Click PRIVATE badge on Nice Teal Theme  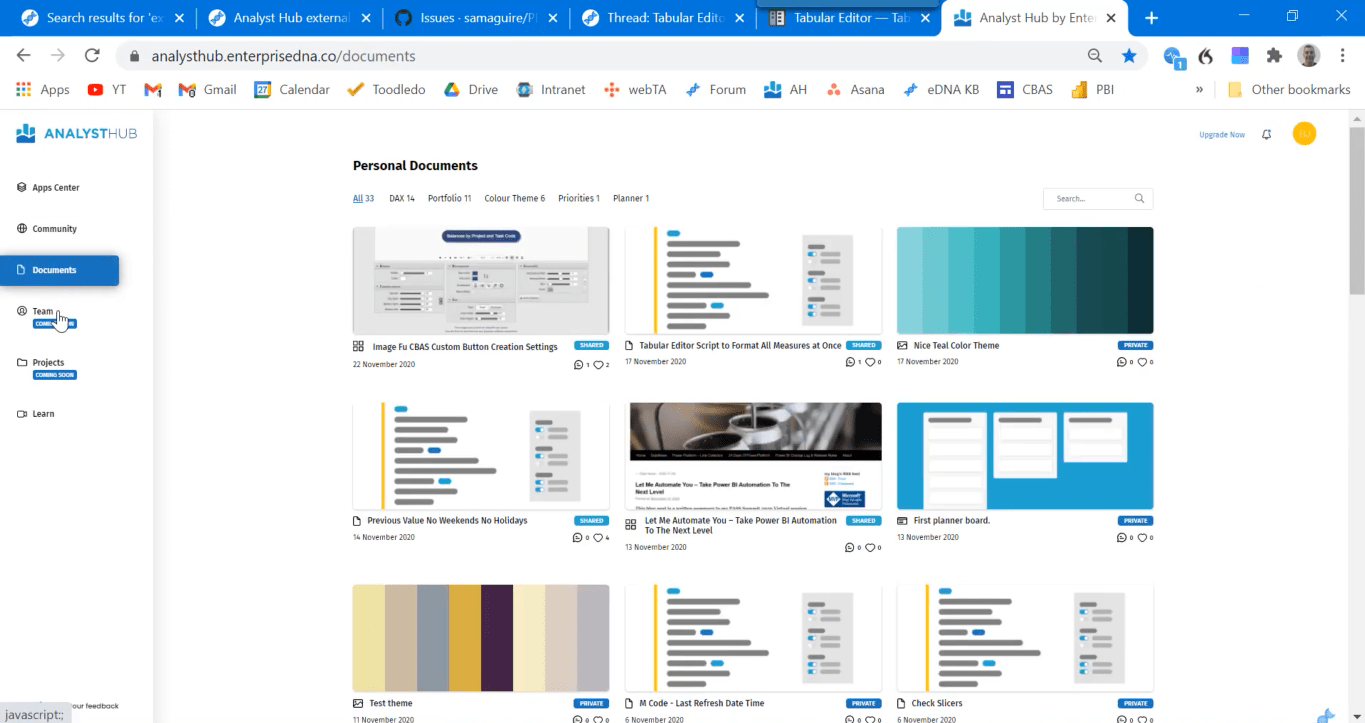(x=1135, y=345)
